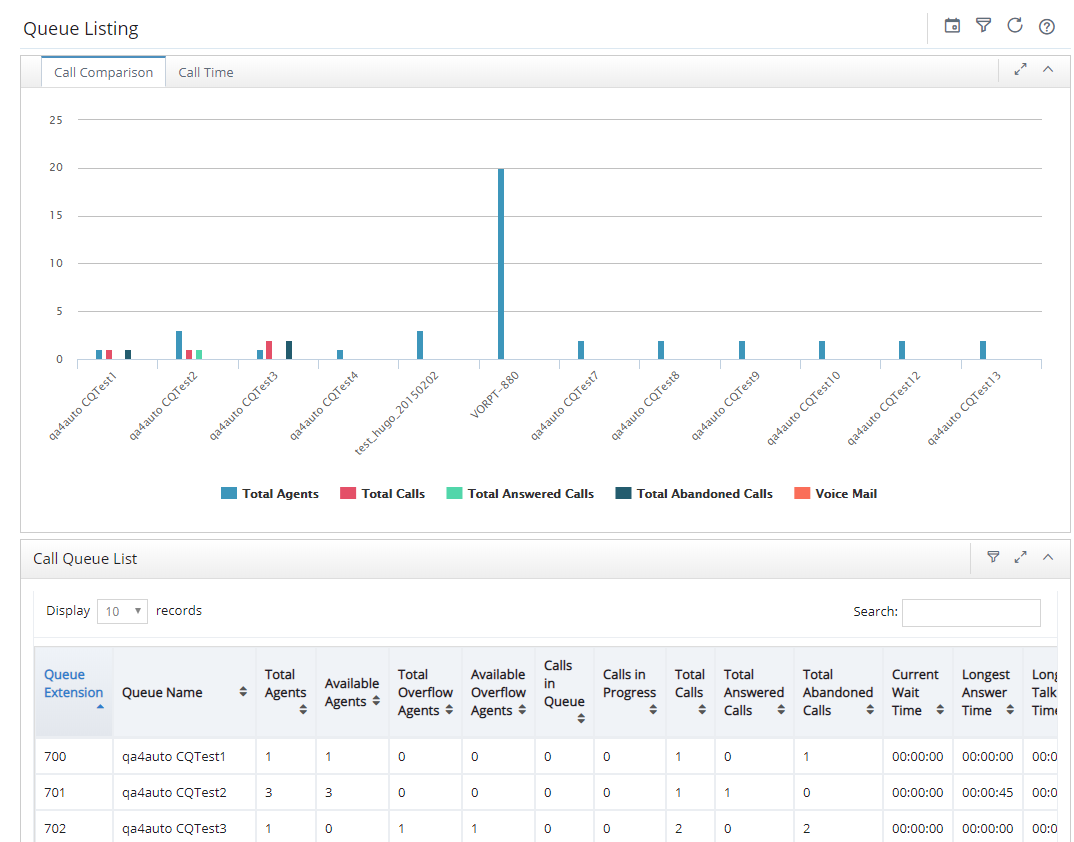Collapse the Call Queue List panel

coord(1048,557)
